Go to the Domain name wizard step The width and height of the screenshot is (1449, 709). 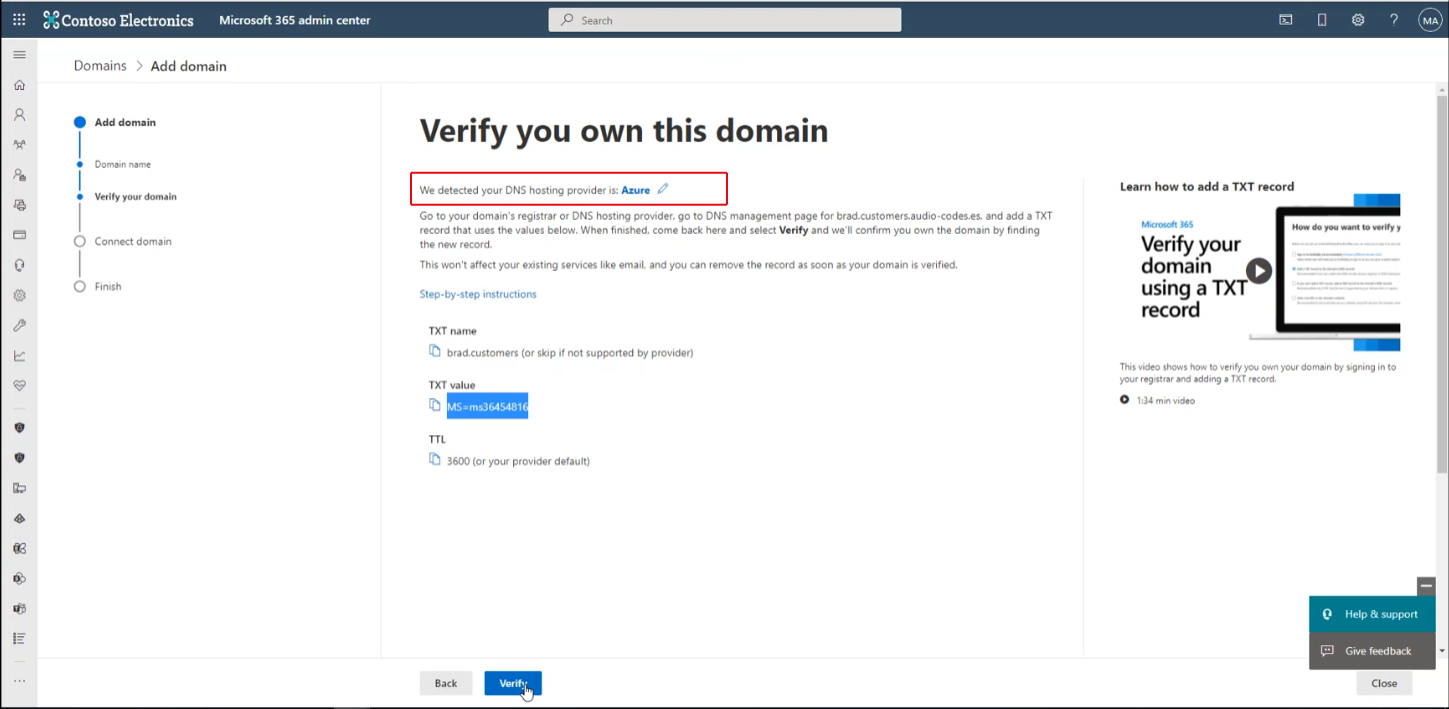click(123, 164)
